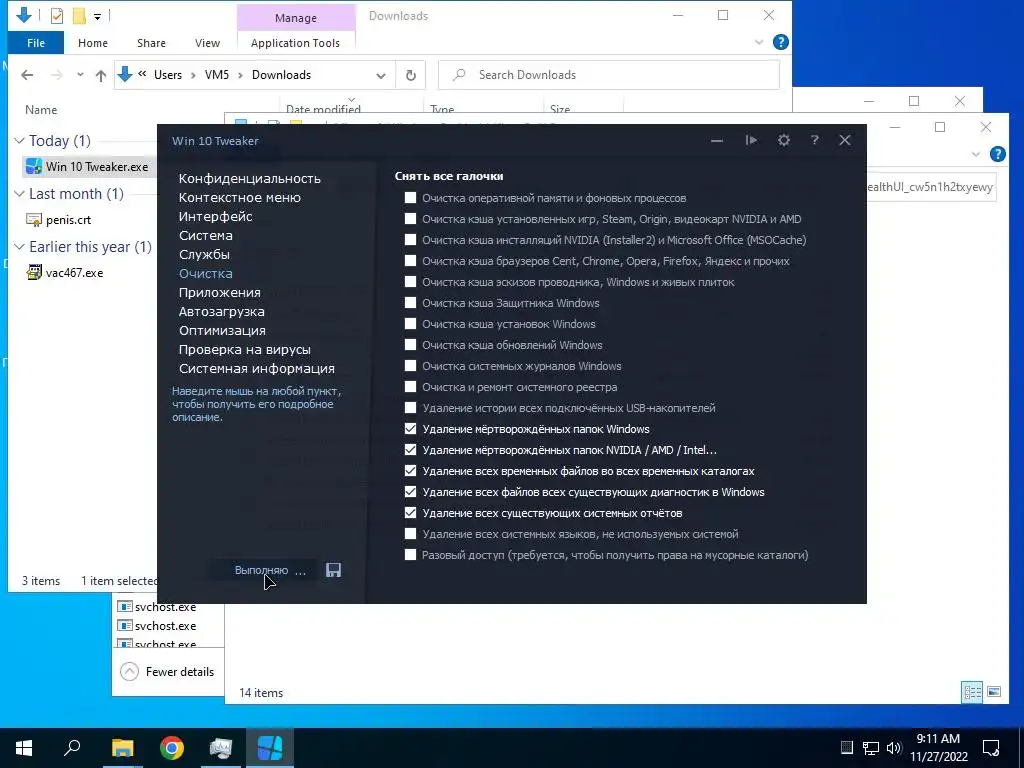Check Очистка системных журналов Windows
1024x768 pixels.
(410, 366)
